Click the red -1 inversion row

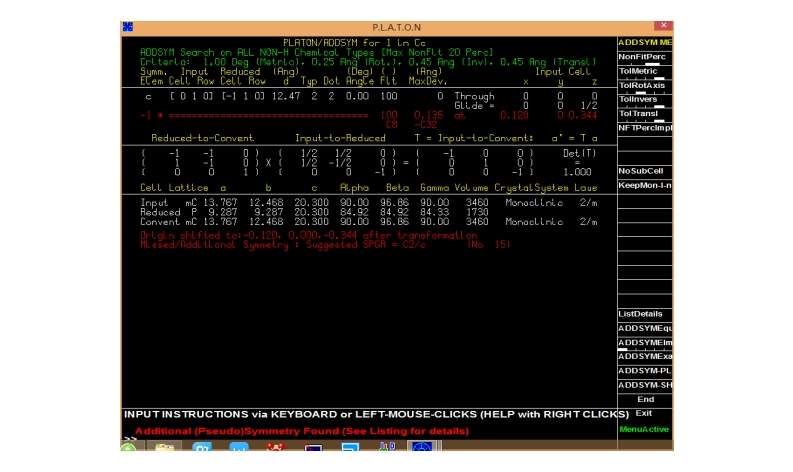[368, 115]
